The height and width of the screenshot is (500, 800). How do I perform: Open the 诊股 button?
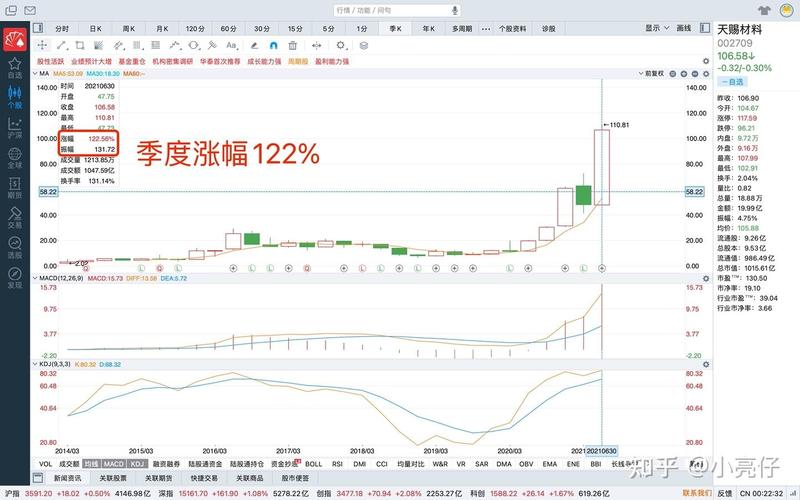coord(548,29)
